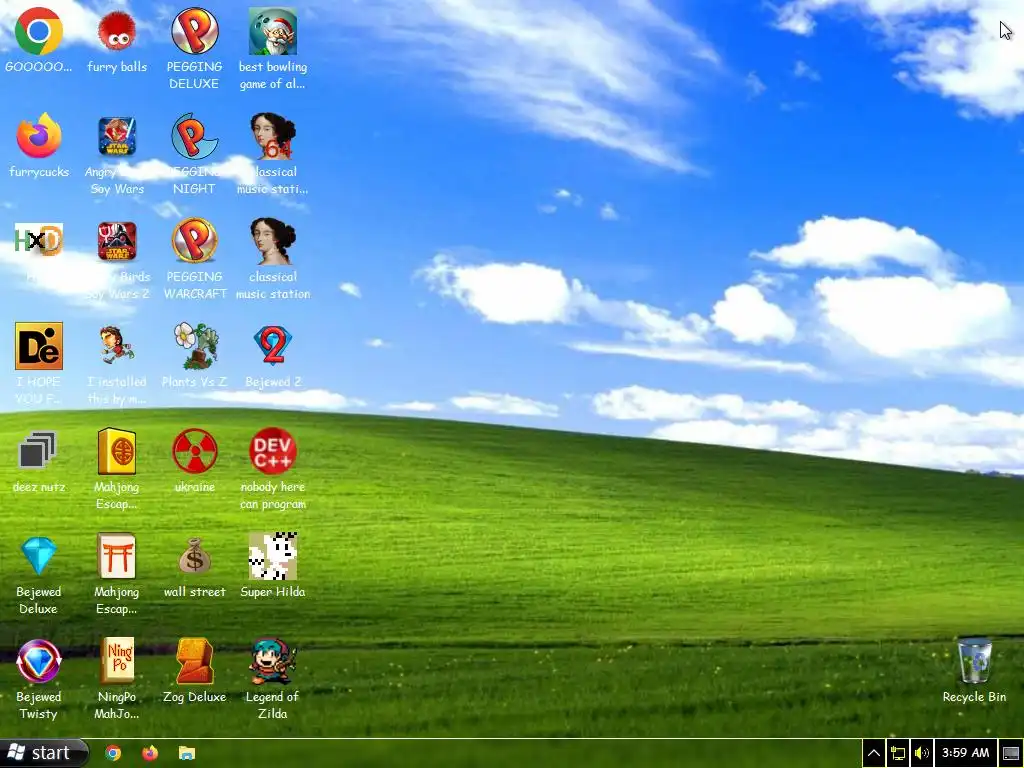Viewport: 1024px width, 768px height.
Task: Open the deez nutz stacked squares icon
Action: pyautogui.click(x=39, y=450)
